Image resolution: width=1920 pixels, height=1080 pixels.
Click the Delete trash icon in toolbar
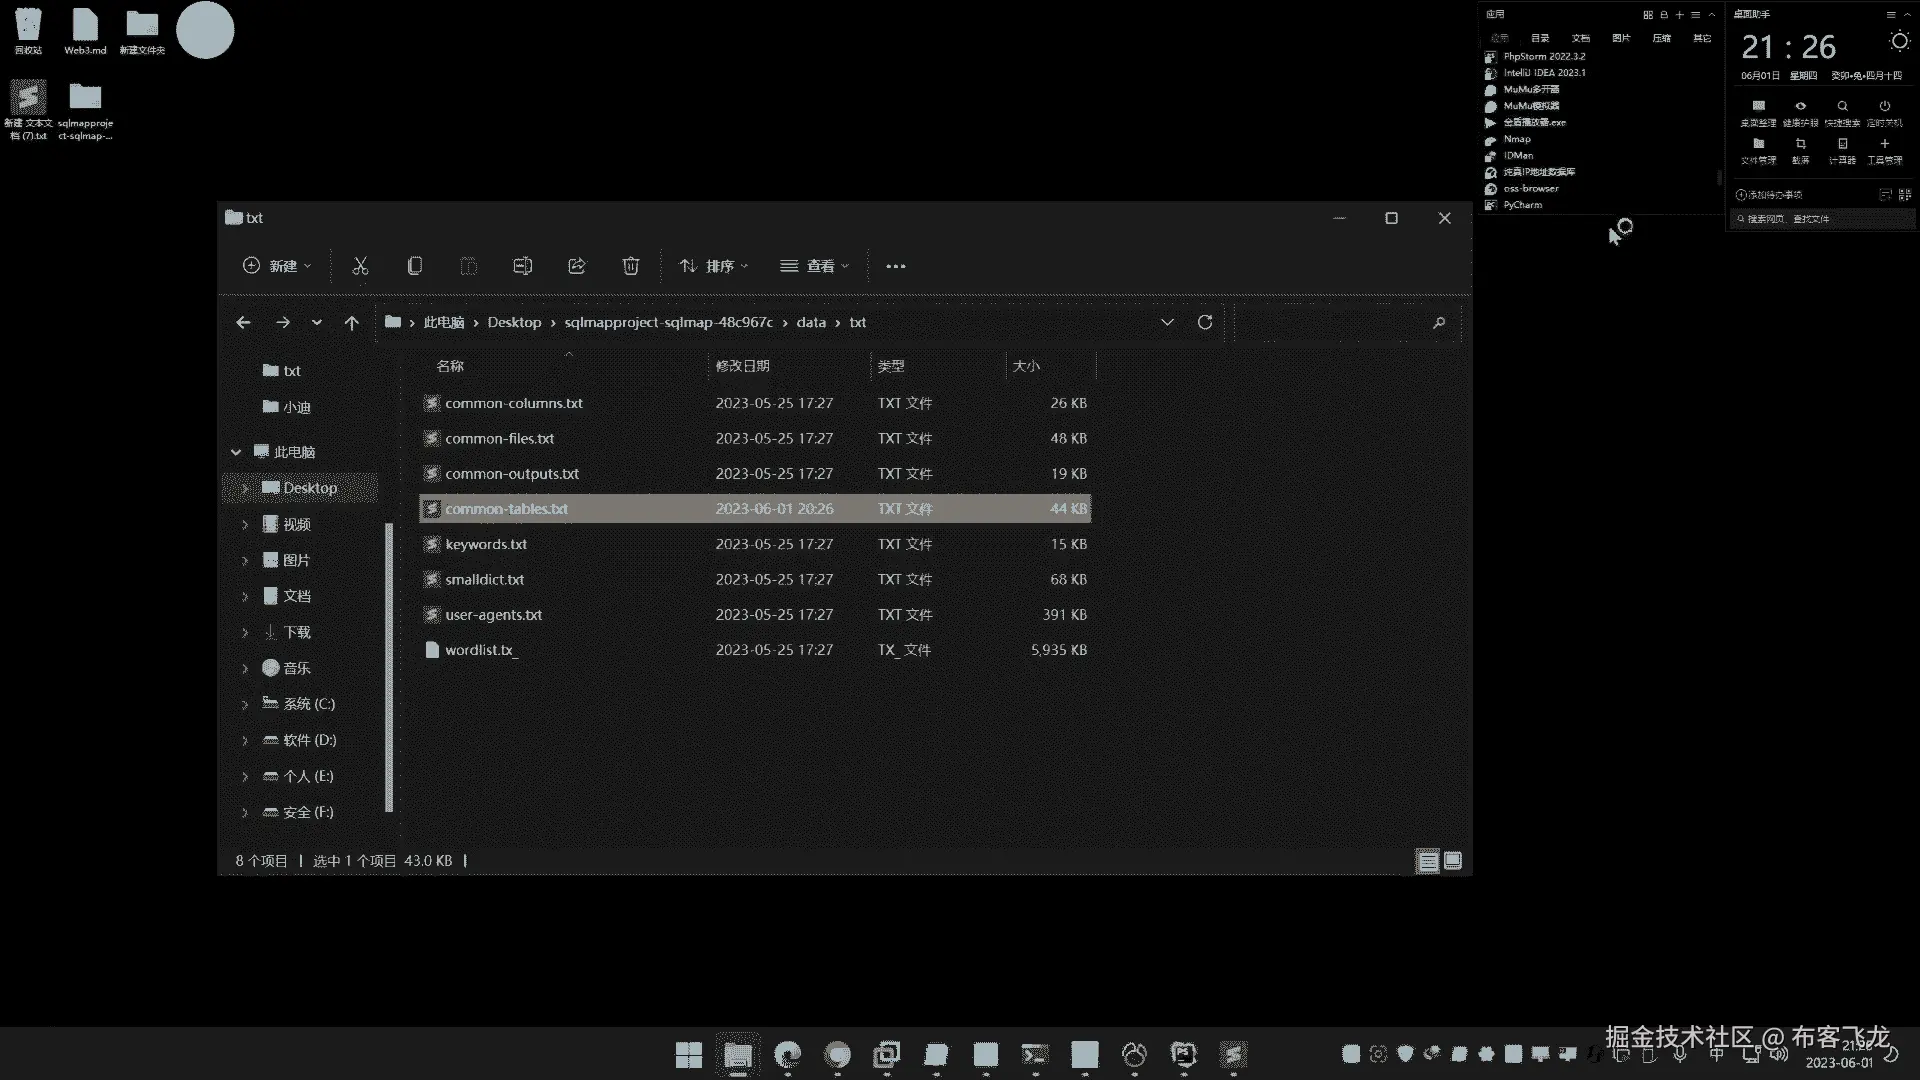(631, 266)
